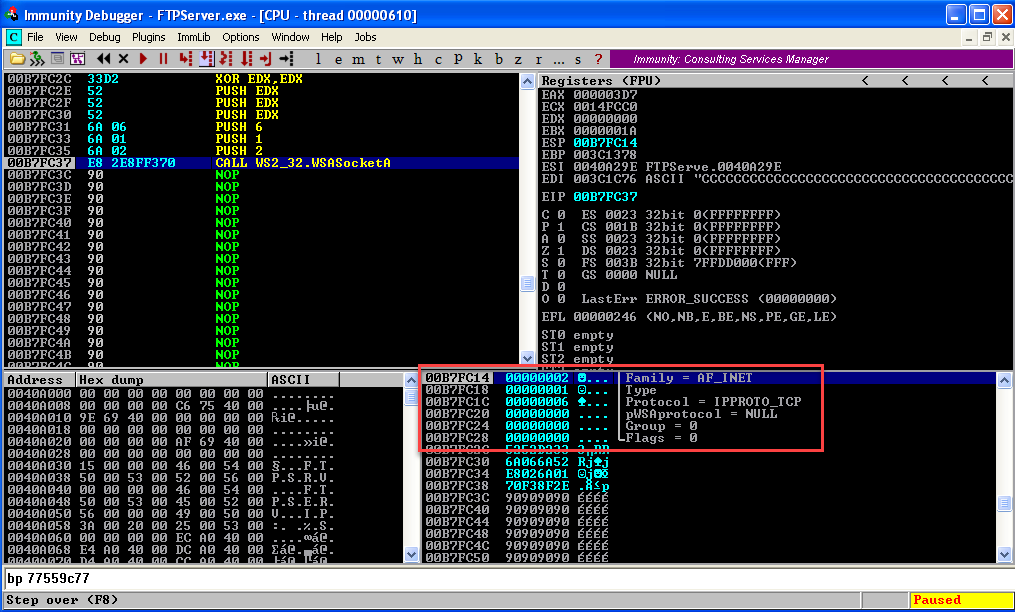
Task: Select the LastErr ERROR_SUCCESS entry
Action: [x=709, y=299]
